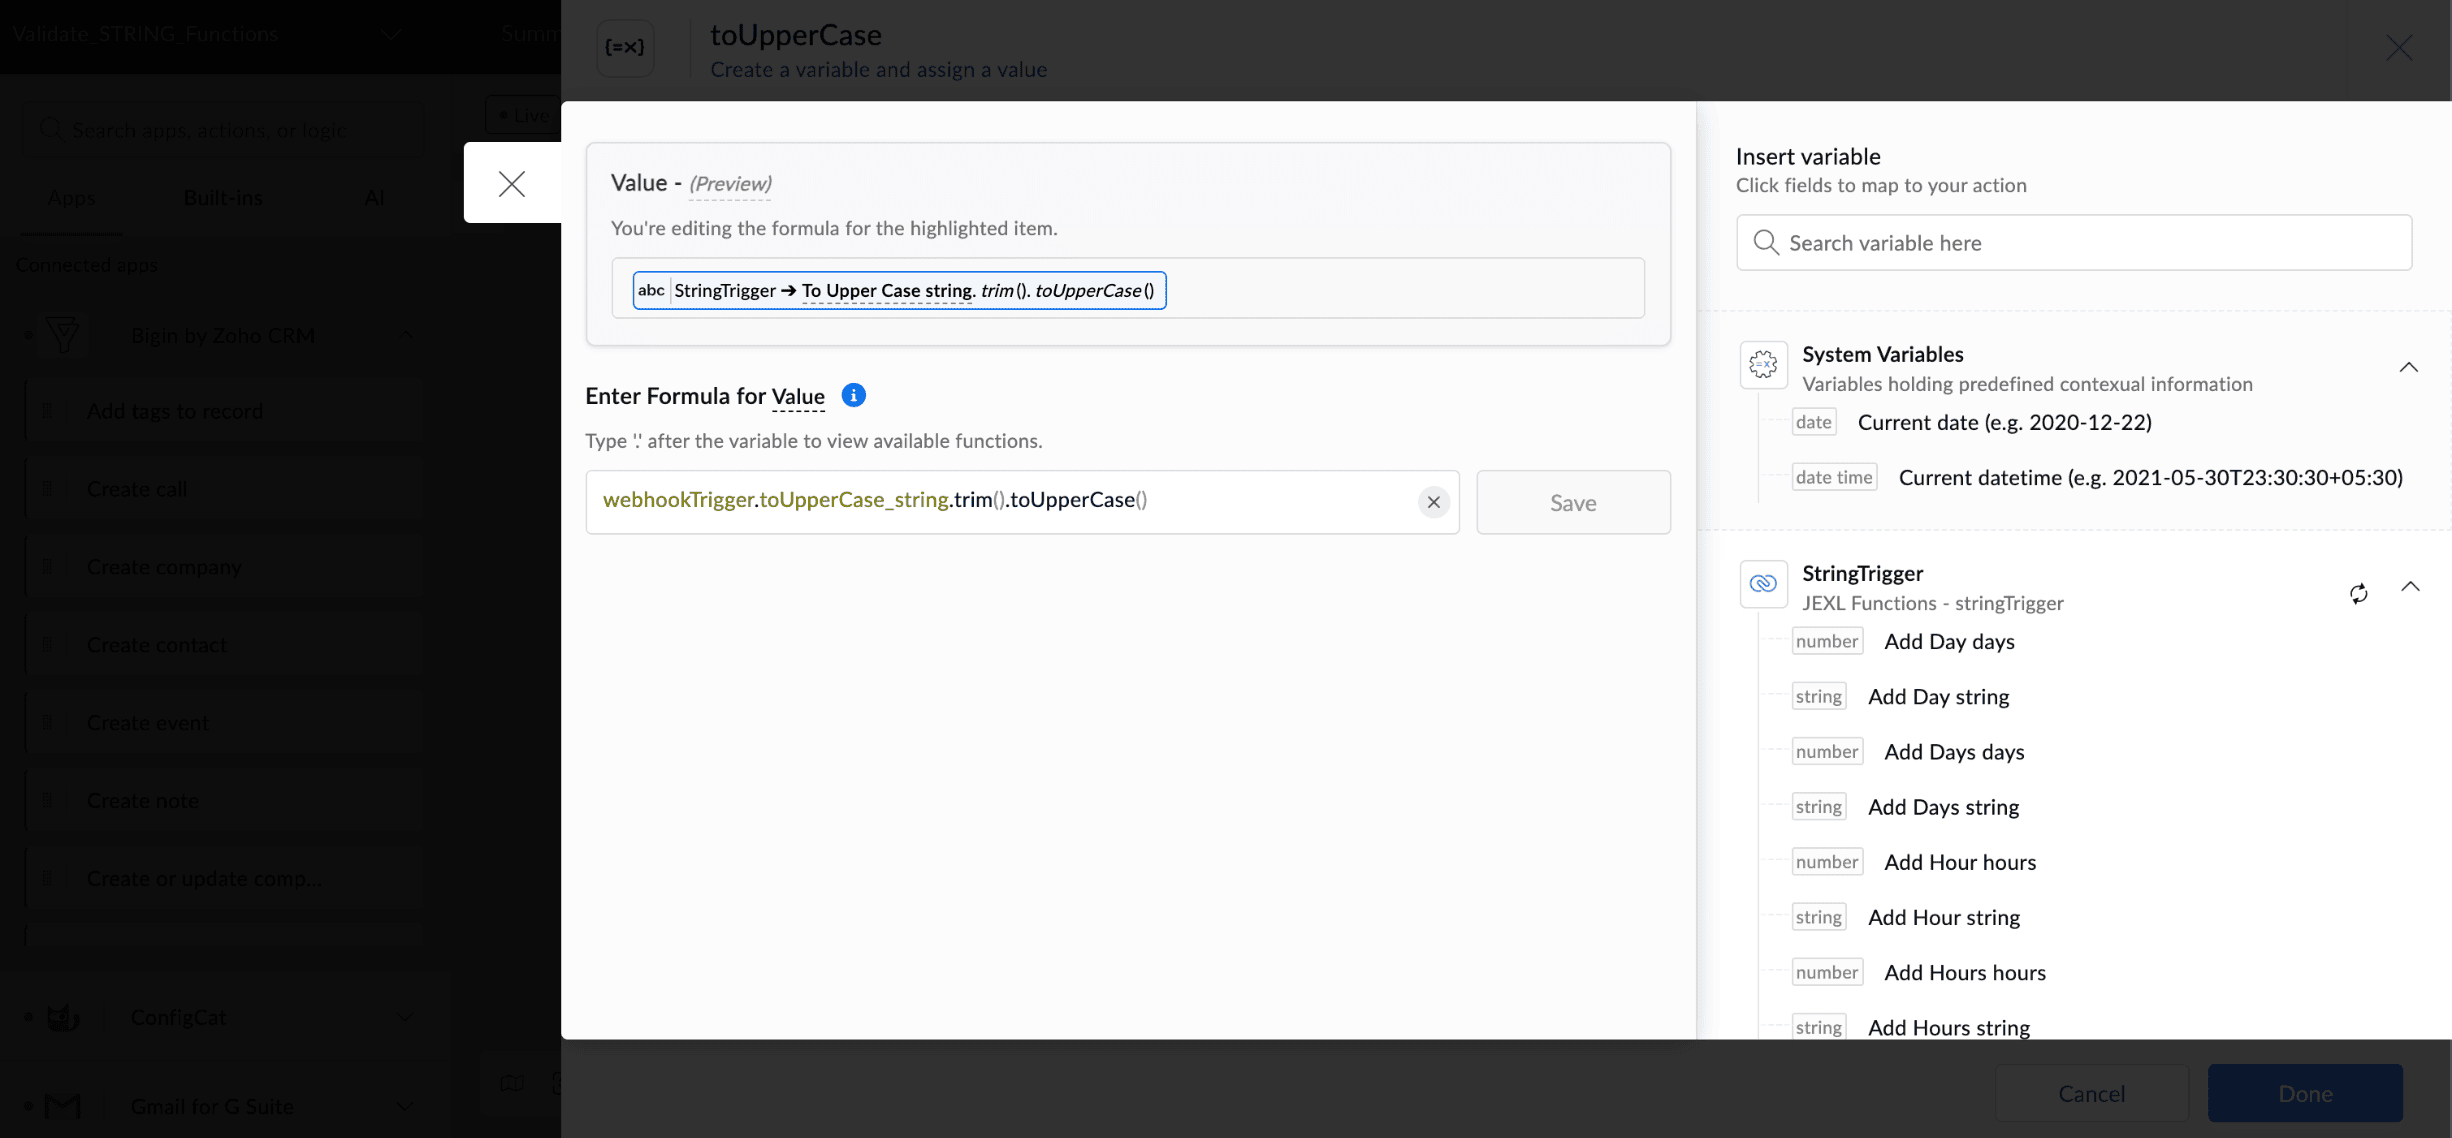Click the variable icon next to toUpperCase
This screenshot has width=2452, height=1138.
pos(625,47)
